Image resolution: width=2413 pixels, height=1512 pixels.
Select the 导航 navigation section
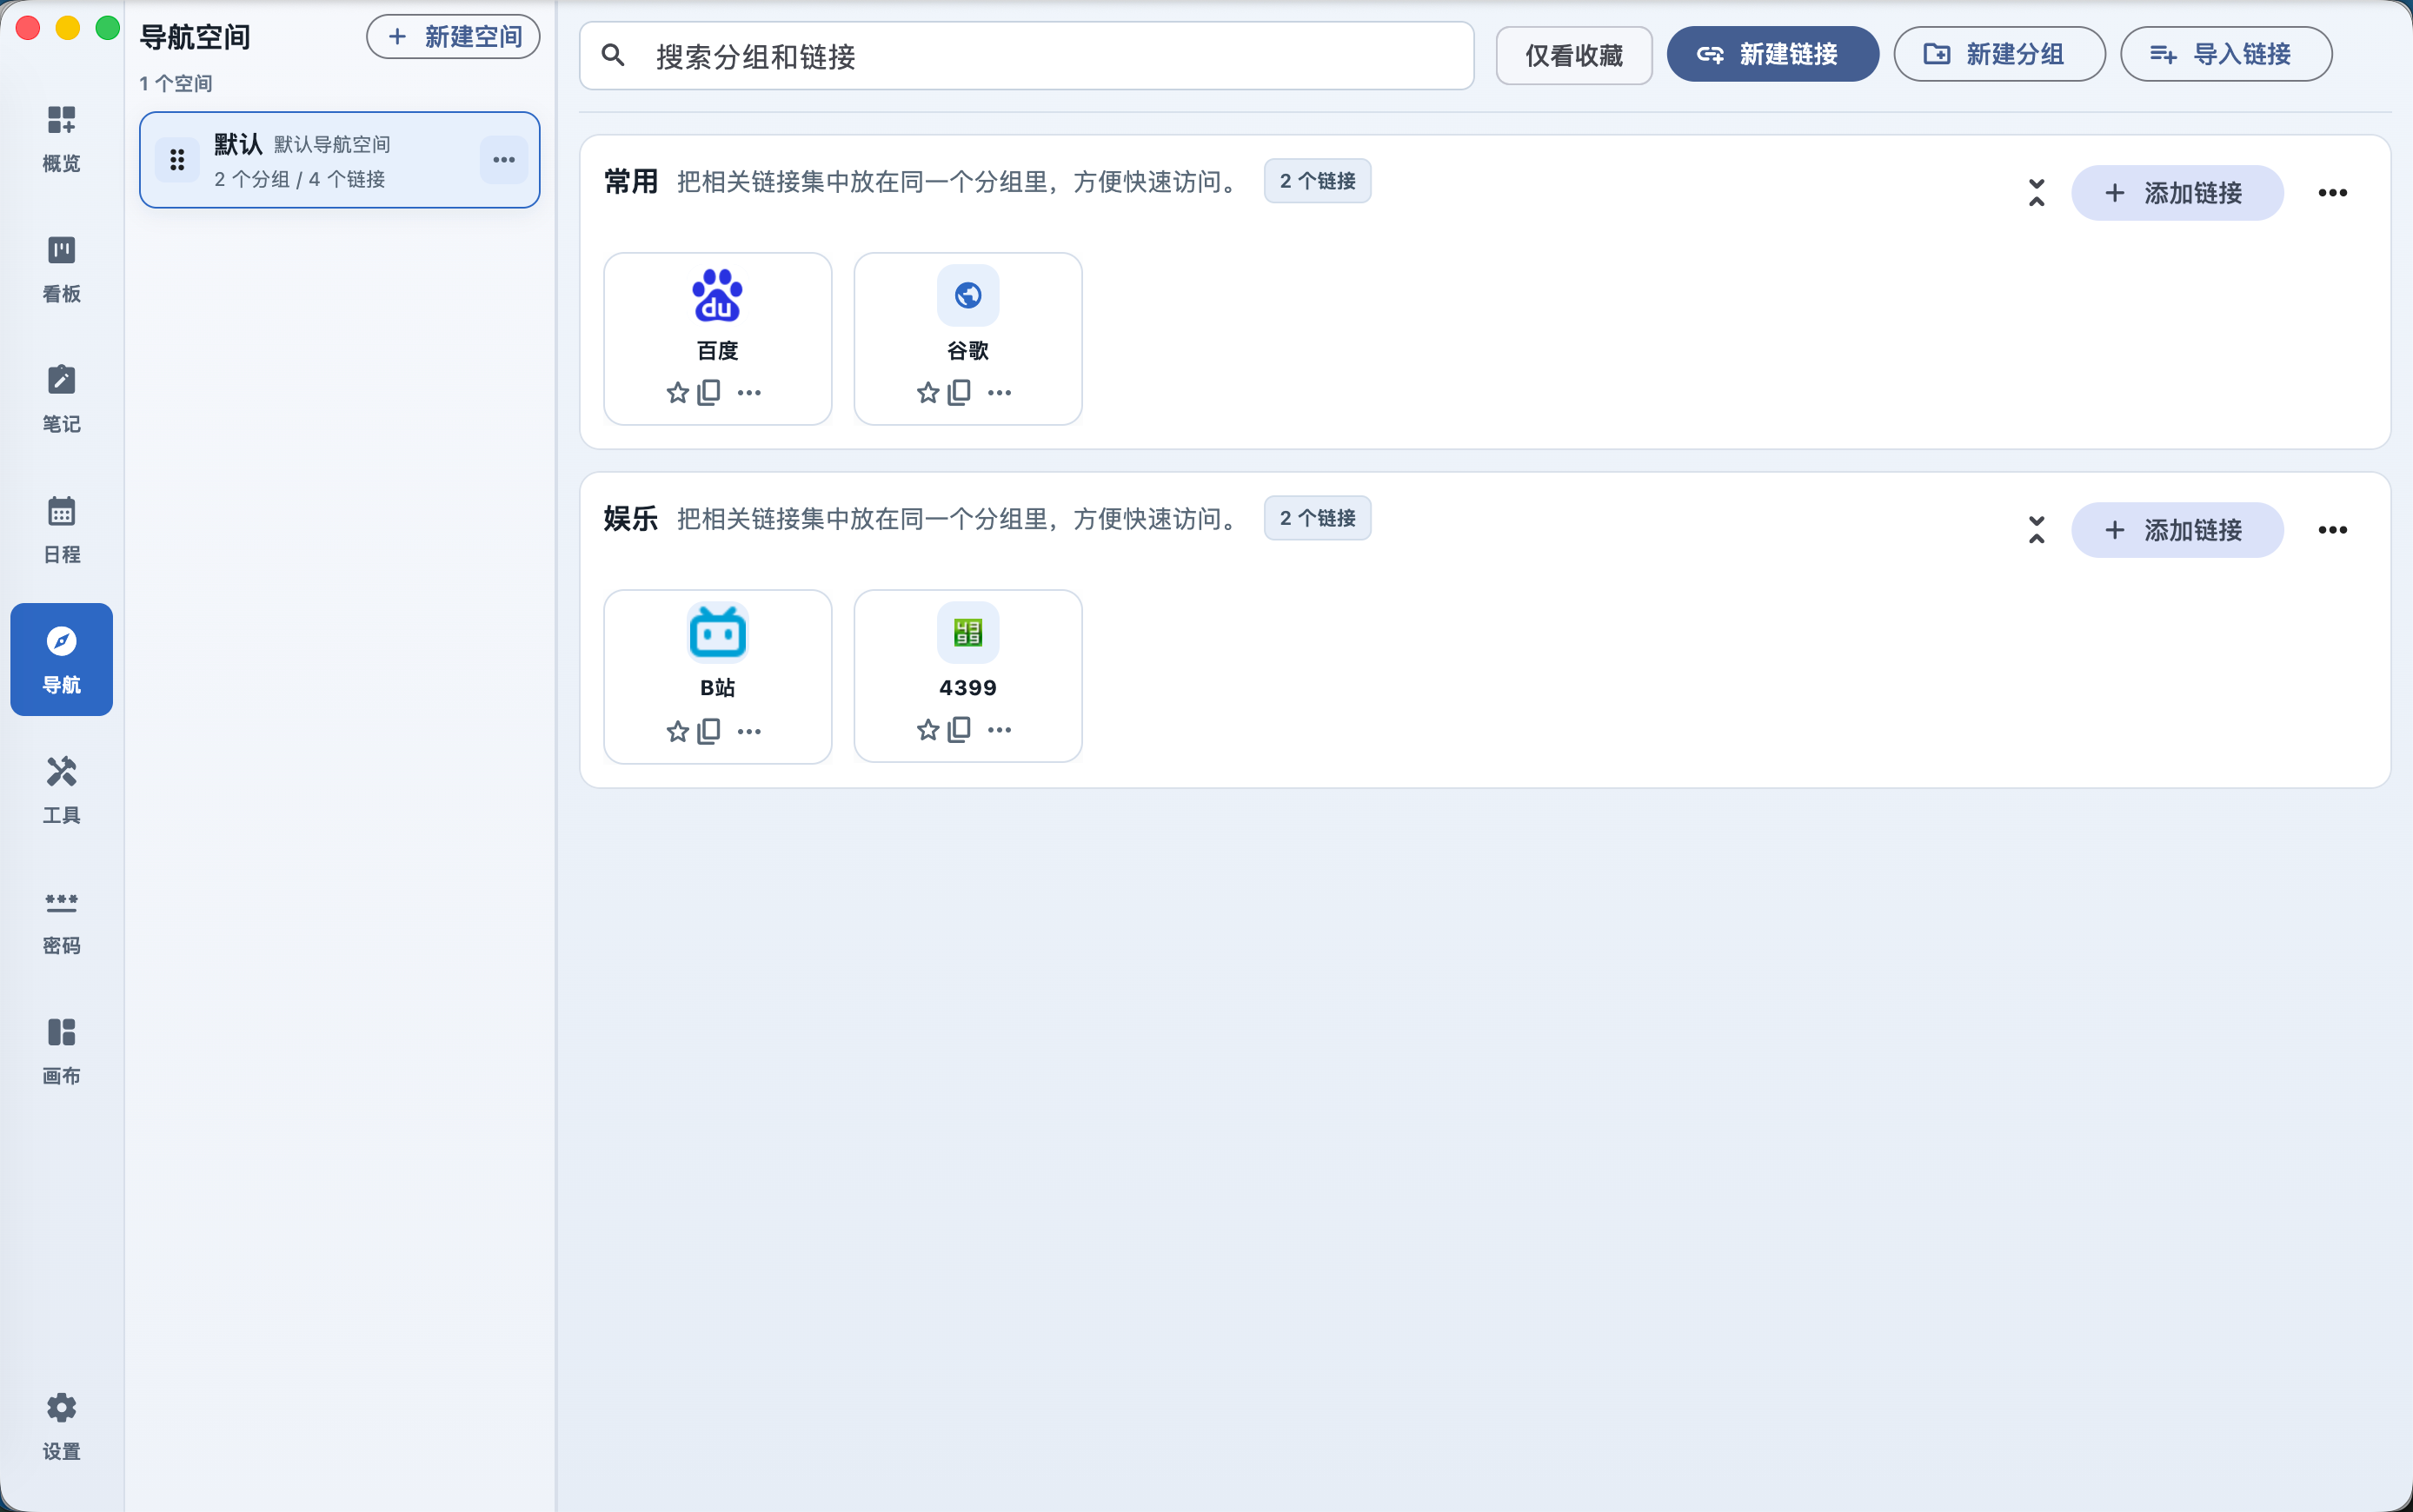coord(61,659)
